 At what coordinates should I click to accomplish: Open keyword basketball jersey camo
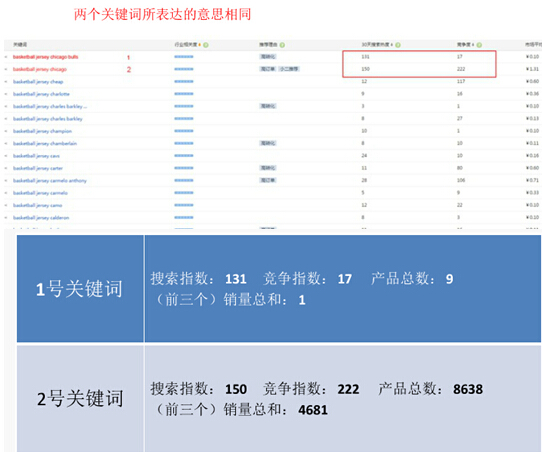37,205
